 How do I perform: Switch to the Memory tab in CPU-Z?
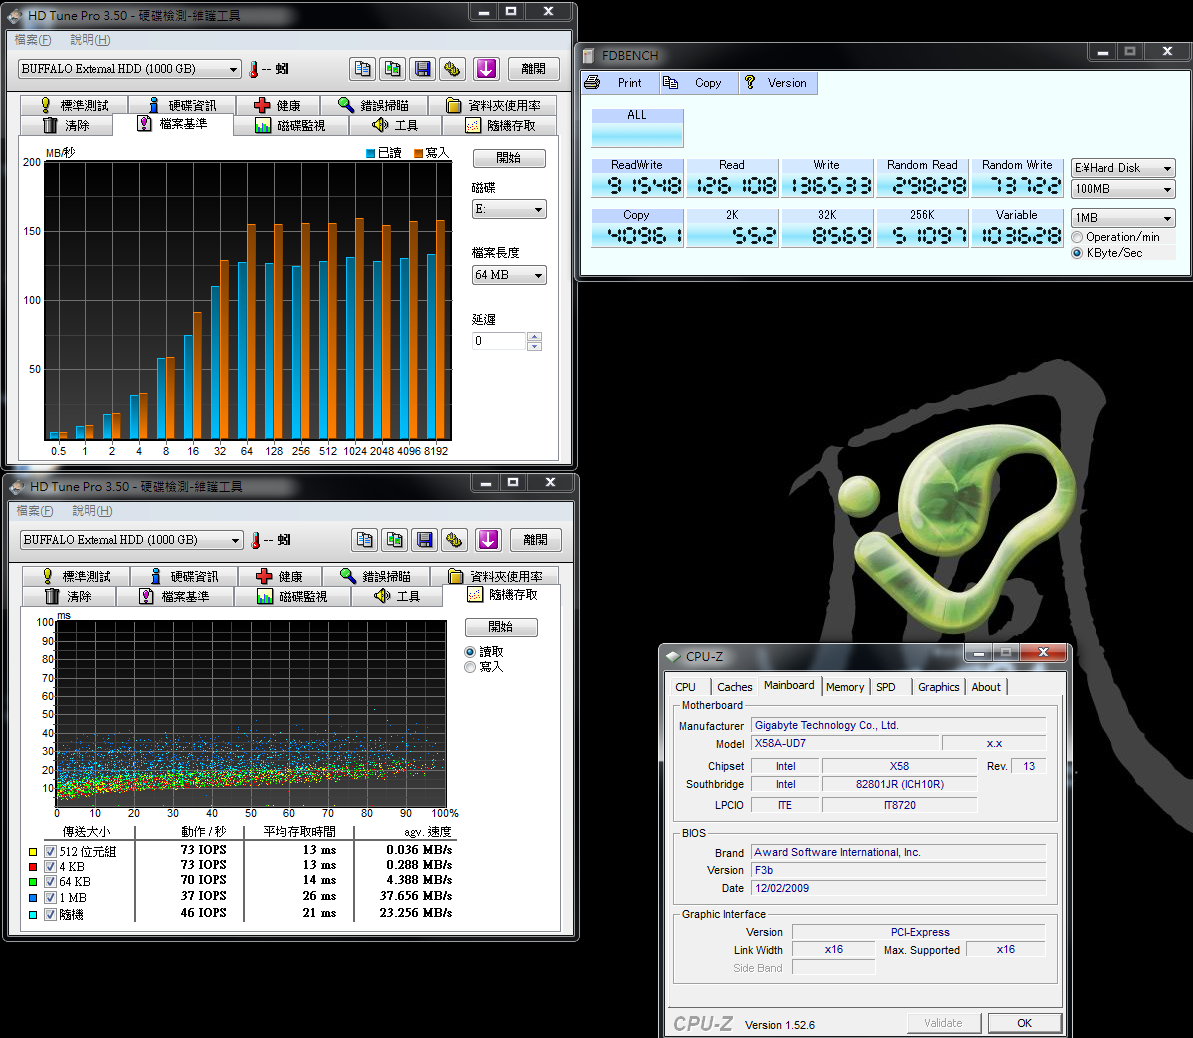tap(845, 687)
